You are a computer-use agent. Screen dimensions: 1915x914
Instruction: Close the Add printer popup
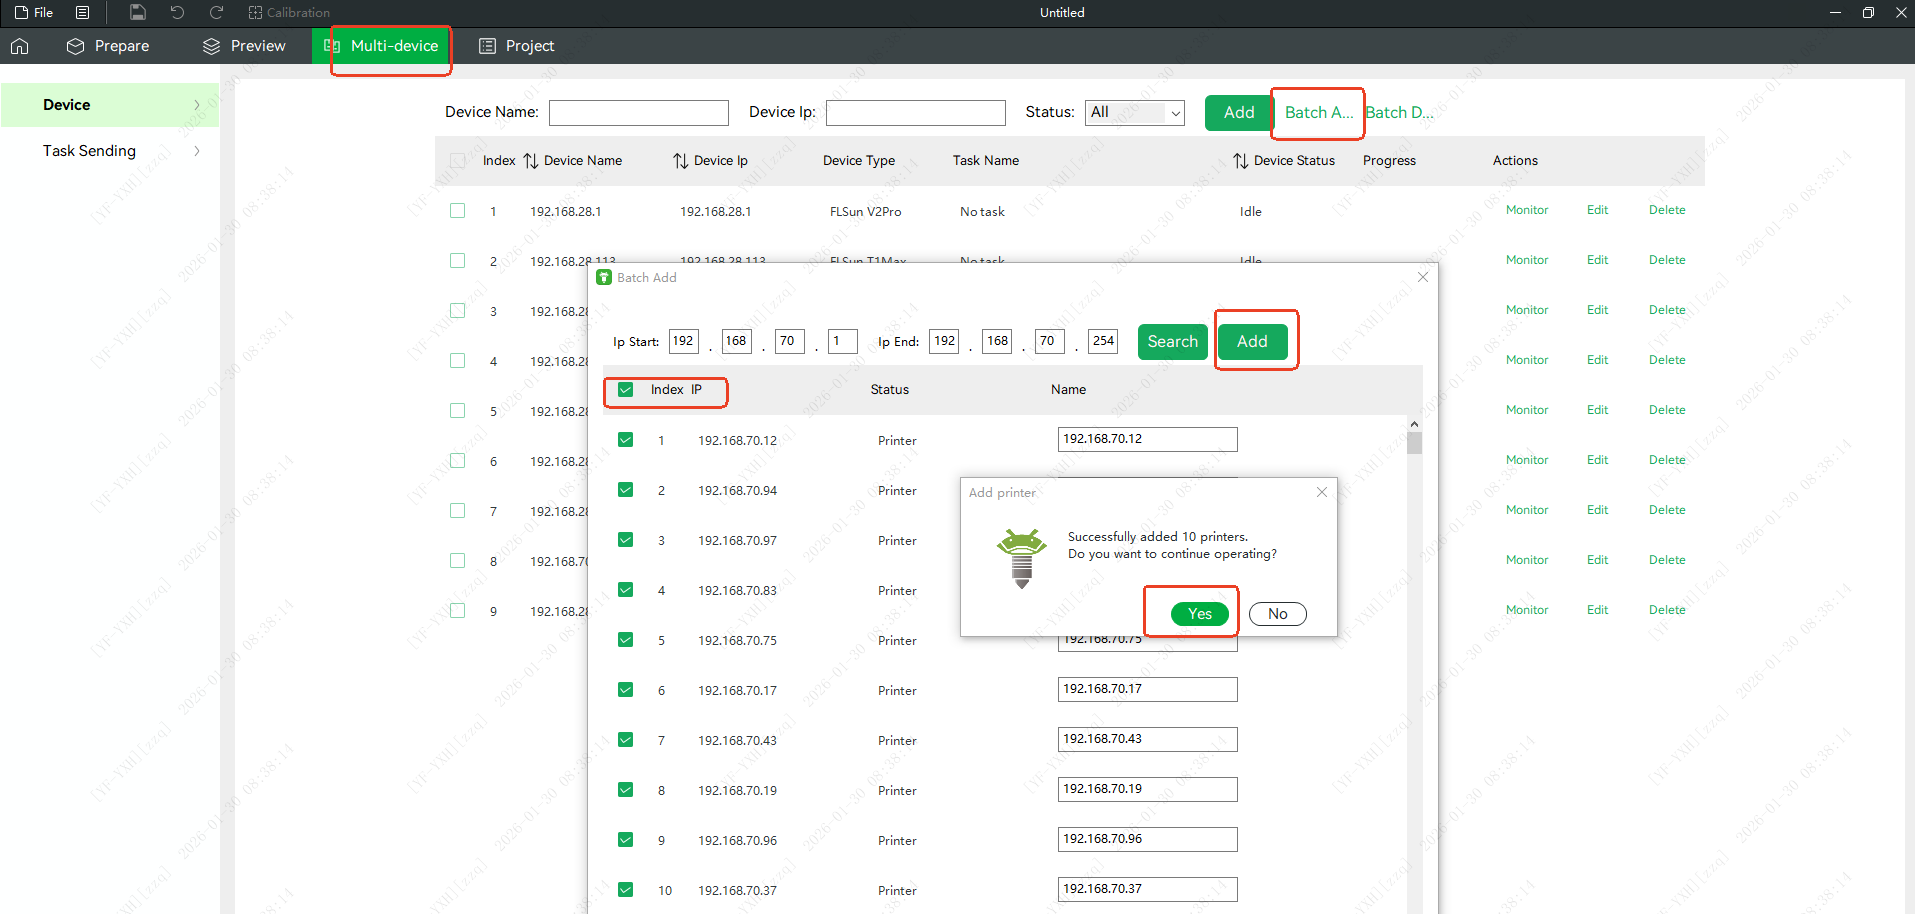click(x=1321, y=492)
